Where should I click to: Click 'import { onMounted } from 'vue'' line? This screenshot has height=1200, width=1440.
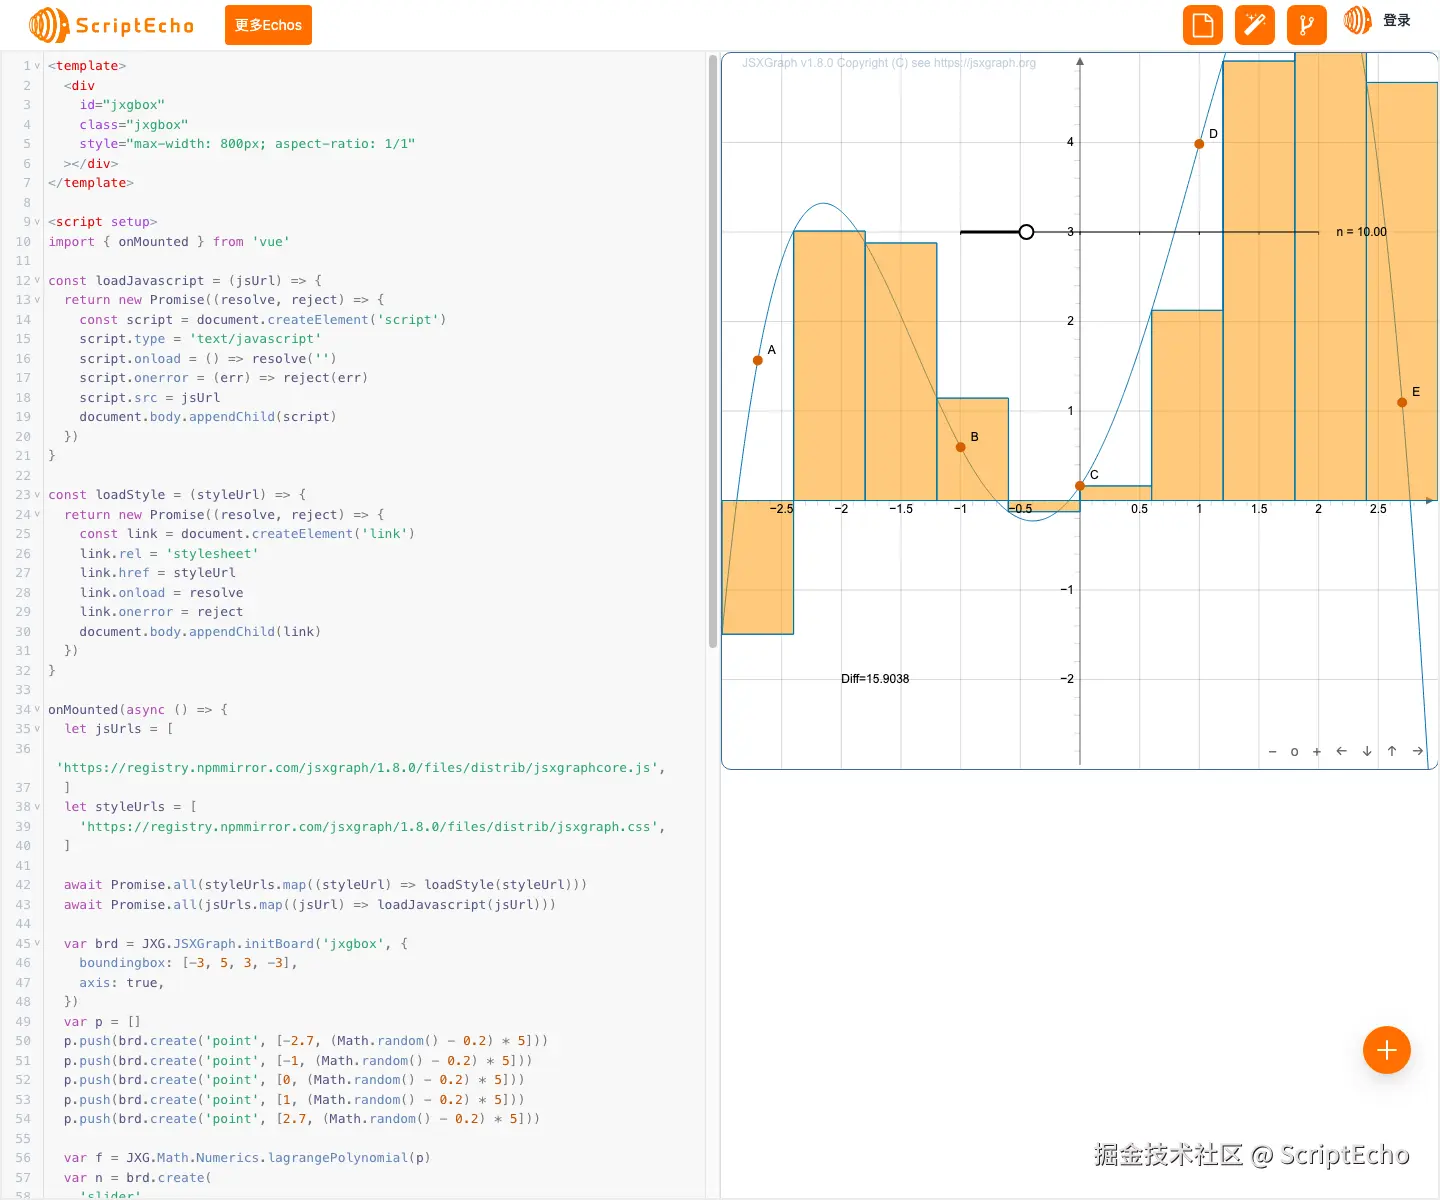(169, 242)
